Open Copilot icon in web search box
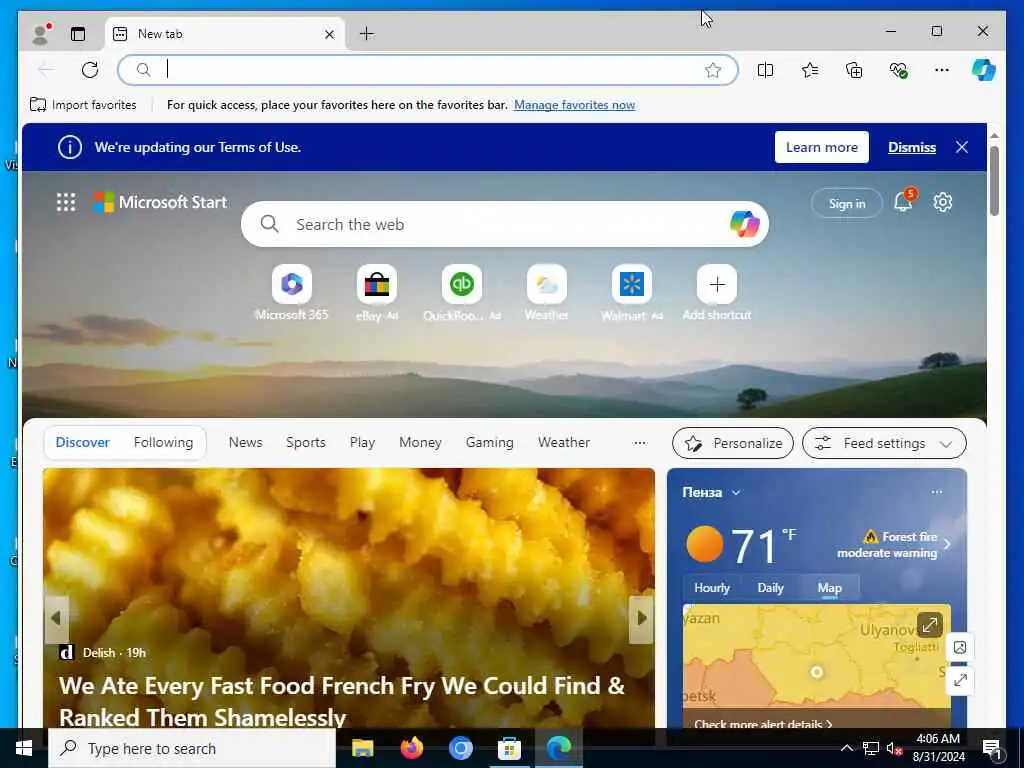The image size is (1024, 768). point(744,224)
